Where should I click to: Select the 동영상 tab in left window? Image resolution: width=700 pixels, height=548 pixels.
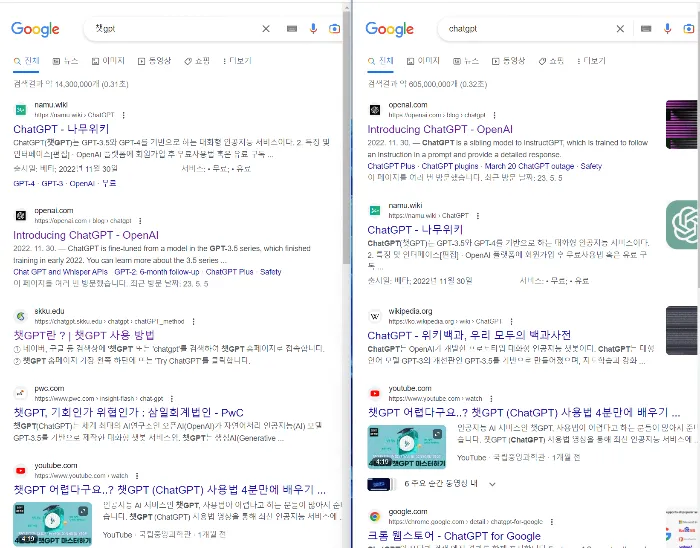point(154,61)
